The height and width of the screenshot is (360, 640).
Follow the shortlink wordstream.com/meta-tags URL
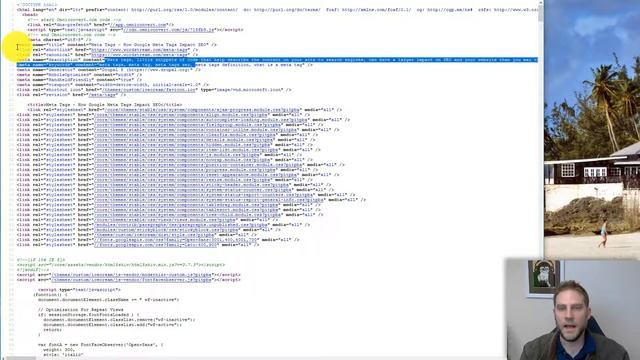click(x=140, y=49)
